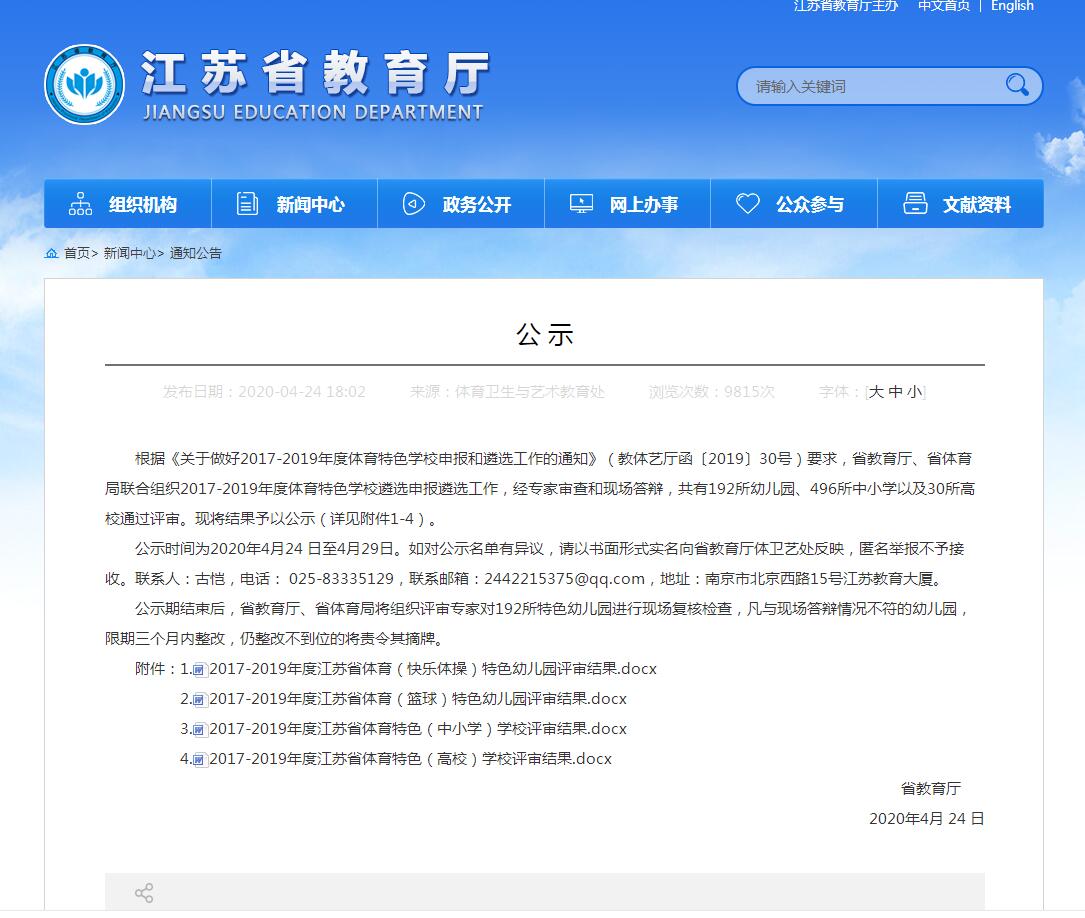Click the home icon in breadcrumb
Image resolution: width=1085 pixels, height=918 pixels.
click(51, 253)
